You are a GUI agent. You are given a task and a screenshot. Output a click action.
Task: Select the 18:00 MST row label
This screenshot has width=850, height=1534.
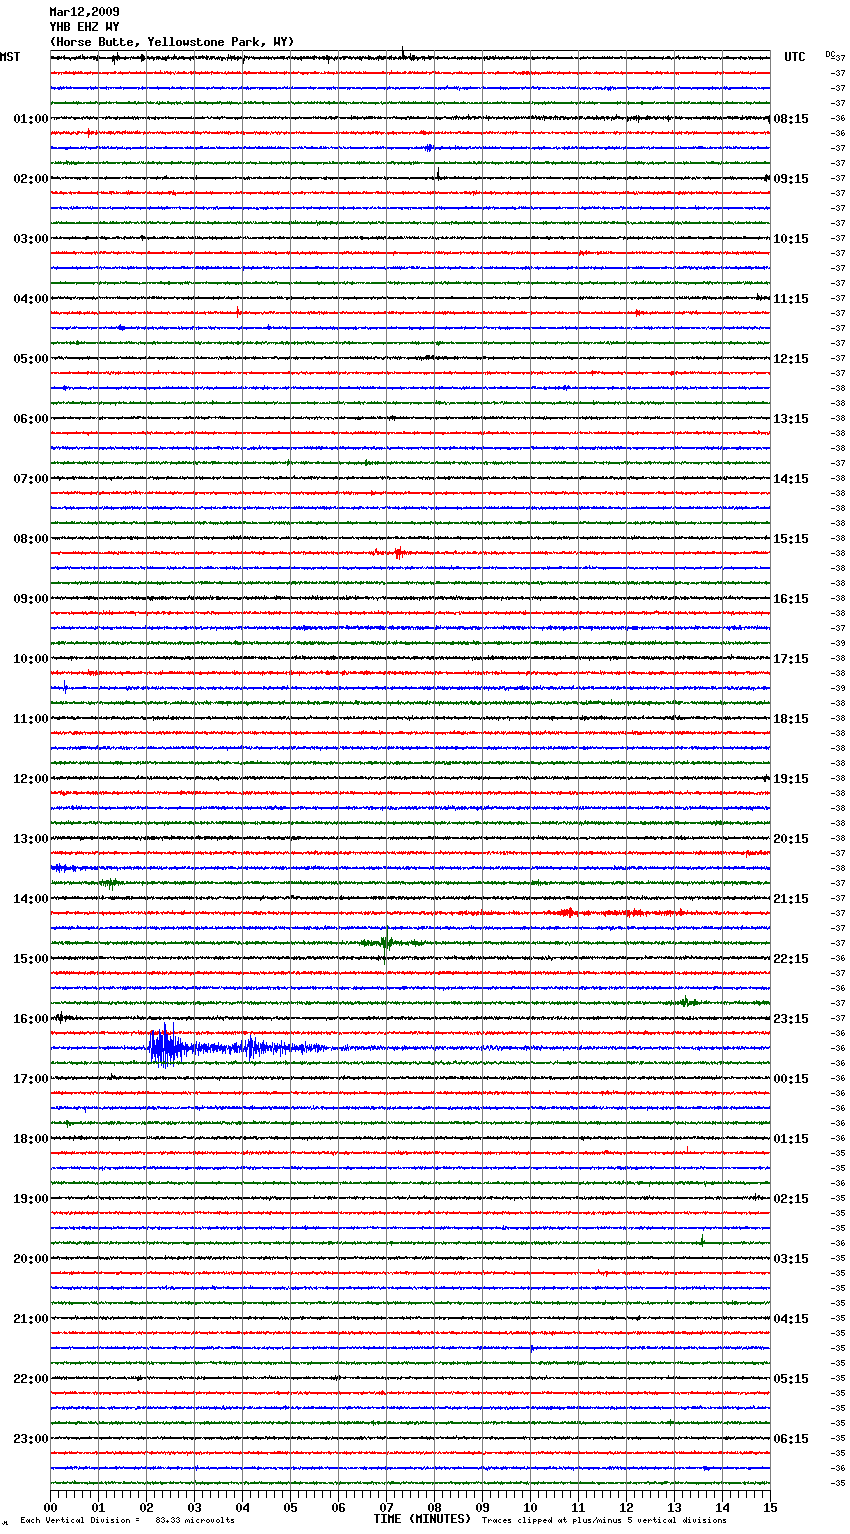(x=31, y=1139)
